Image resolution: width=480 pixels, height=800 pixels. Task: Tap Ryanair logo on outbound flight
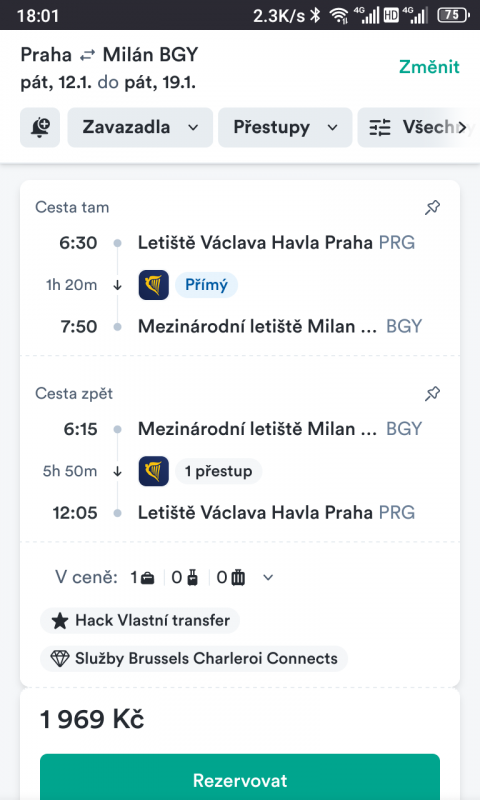[x=154, y=285]
